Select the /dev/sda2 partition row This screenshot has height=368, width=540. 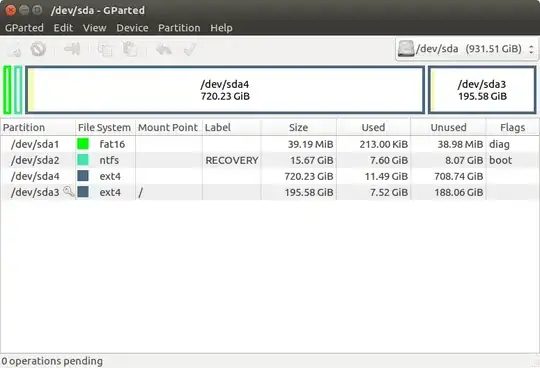point(270,160)
